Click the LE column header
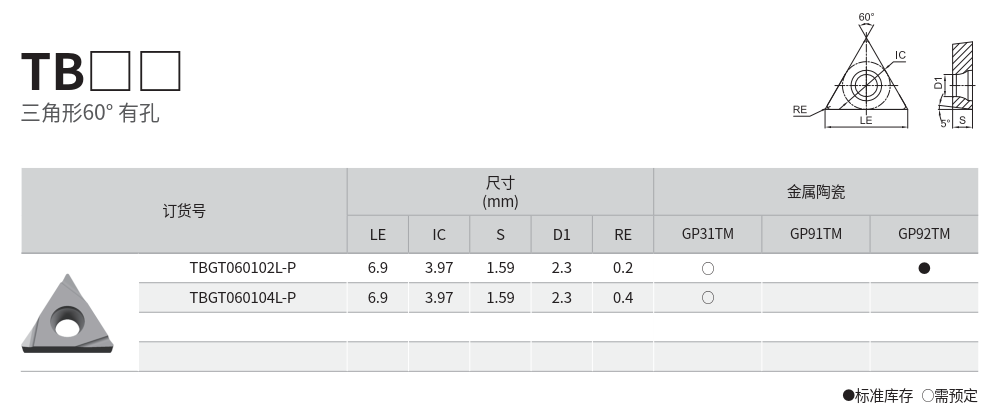This screenshot has width=1000, height=416. click(x=377, y=235)
